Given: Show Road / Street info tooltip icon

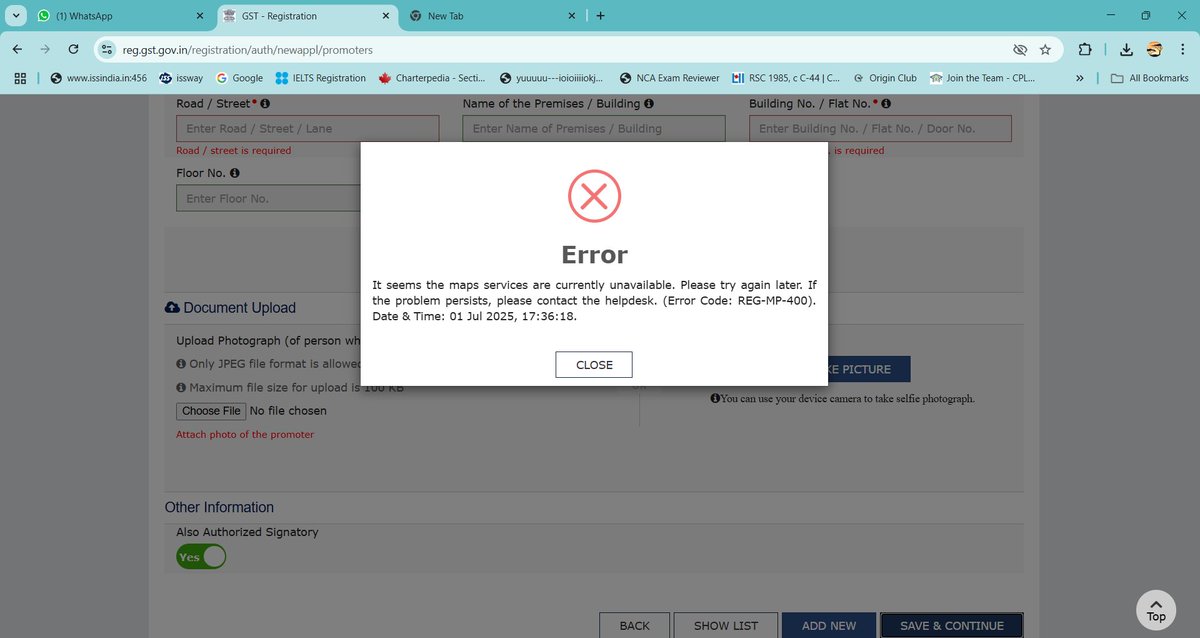Looking at the screenshot, I should click(x=265, y=103).
